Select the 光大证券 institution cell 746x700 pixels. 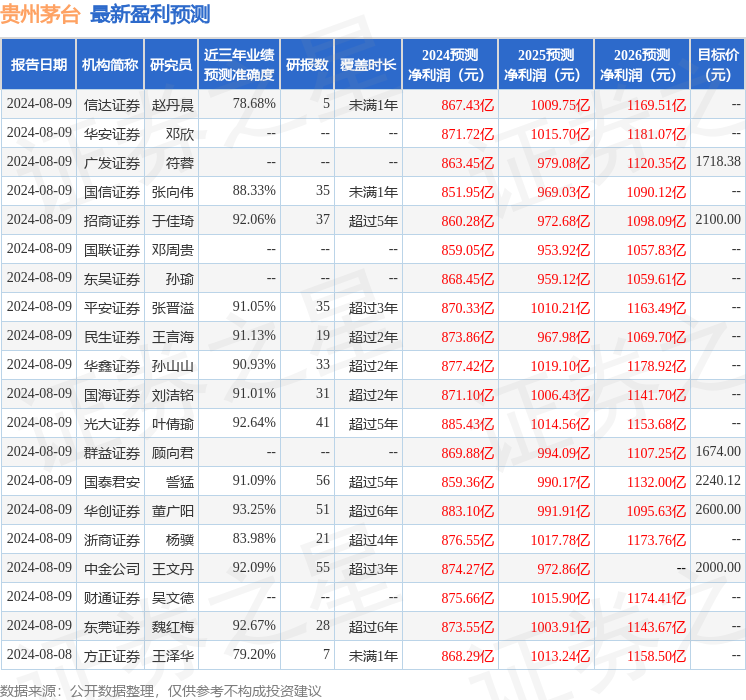click(112, 424)
